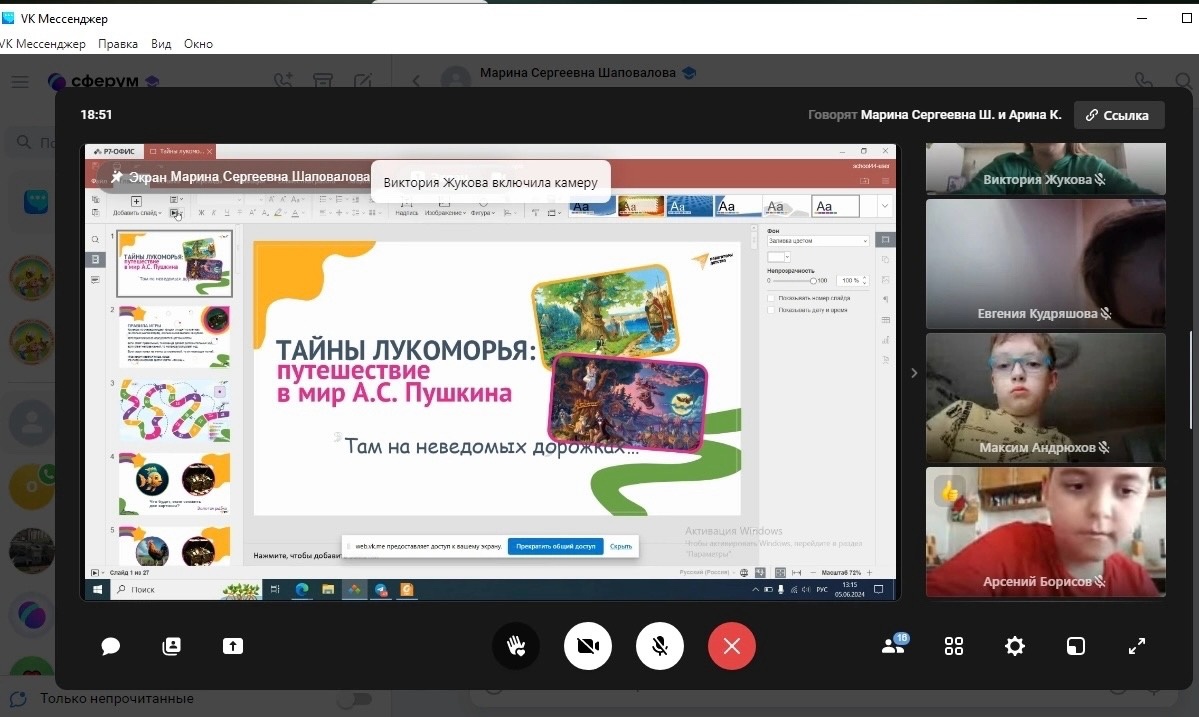This screenshot has width=1199, height=717.
Task: Open Заливка цветом combo box in shared editor
Action: click(818, 241)
